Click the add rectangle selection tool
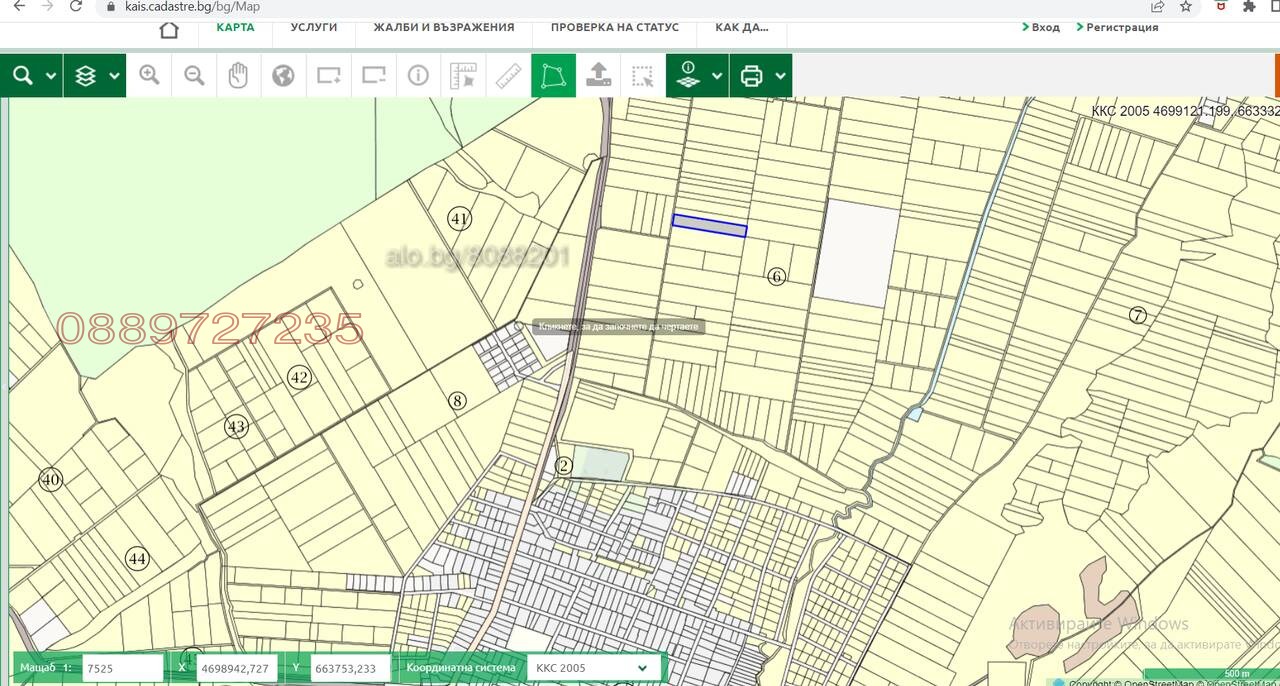1280x686 pixels. pos(328,75)
